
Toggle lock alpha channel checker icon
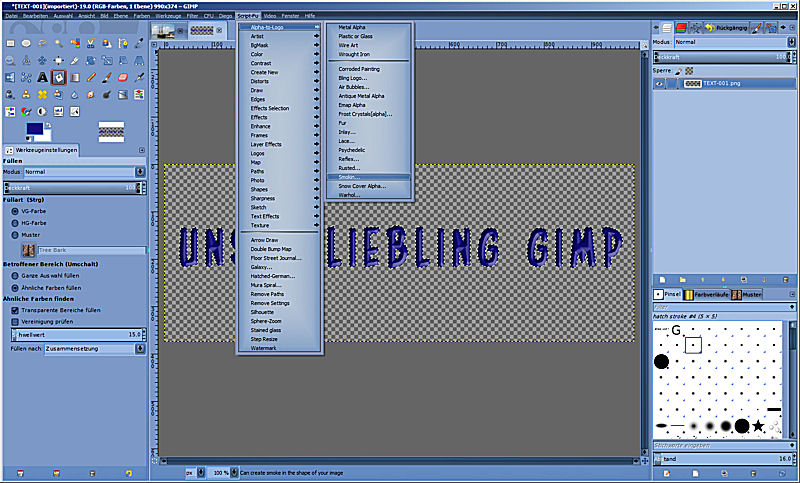pos(689,71)
